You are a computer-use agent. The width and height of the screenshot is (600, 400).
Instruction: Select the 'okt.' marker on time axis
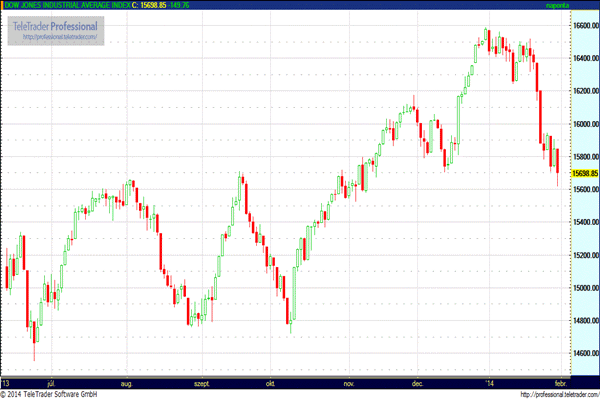tap(270, 384)
